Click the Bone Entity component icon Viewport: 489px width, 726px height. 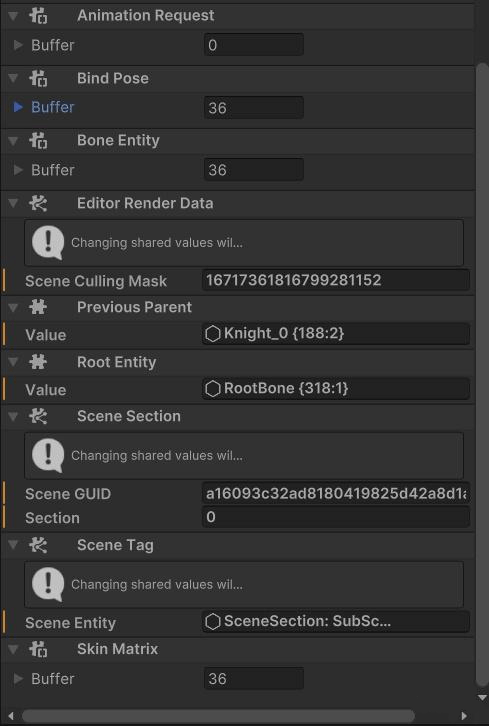38,140
